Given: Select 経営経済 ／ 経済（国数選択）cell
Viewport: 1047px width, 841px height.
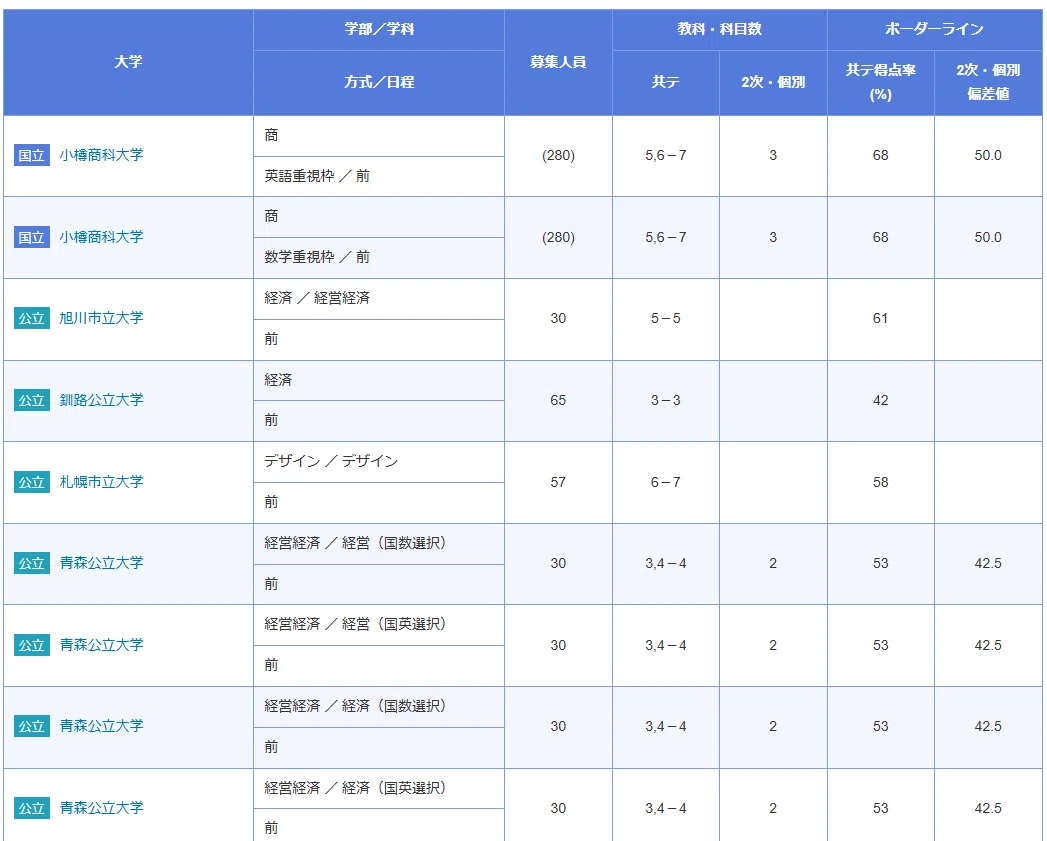Looking at the screenshot, I should click(x=379, y=707).
